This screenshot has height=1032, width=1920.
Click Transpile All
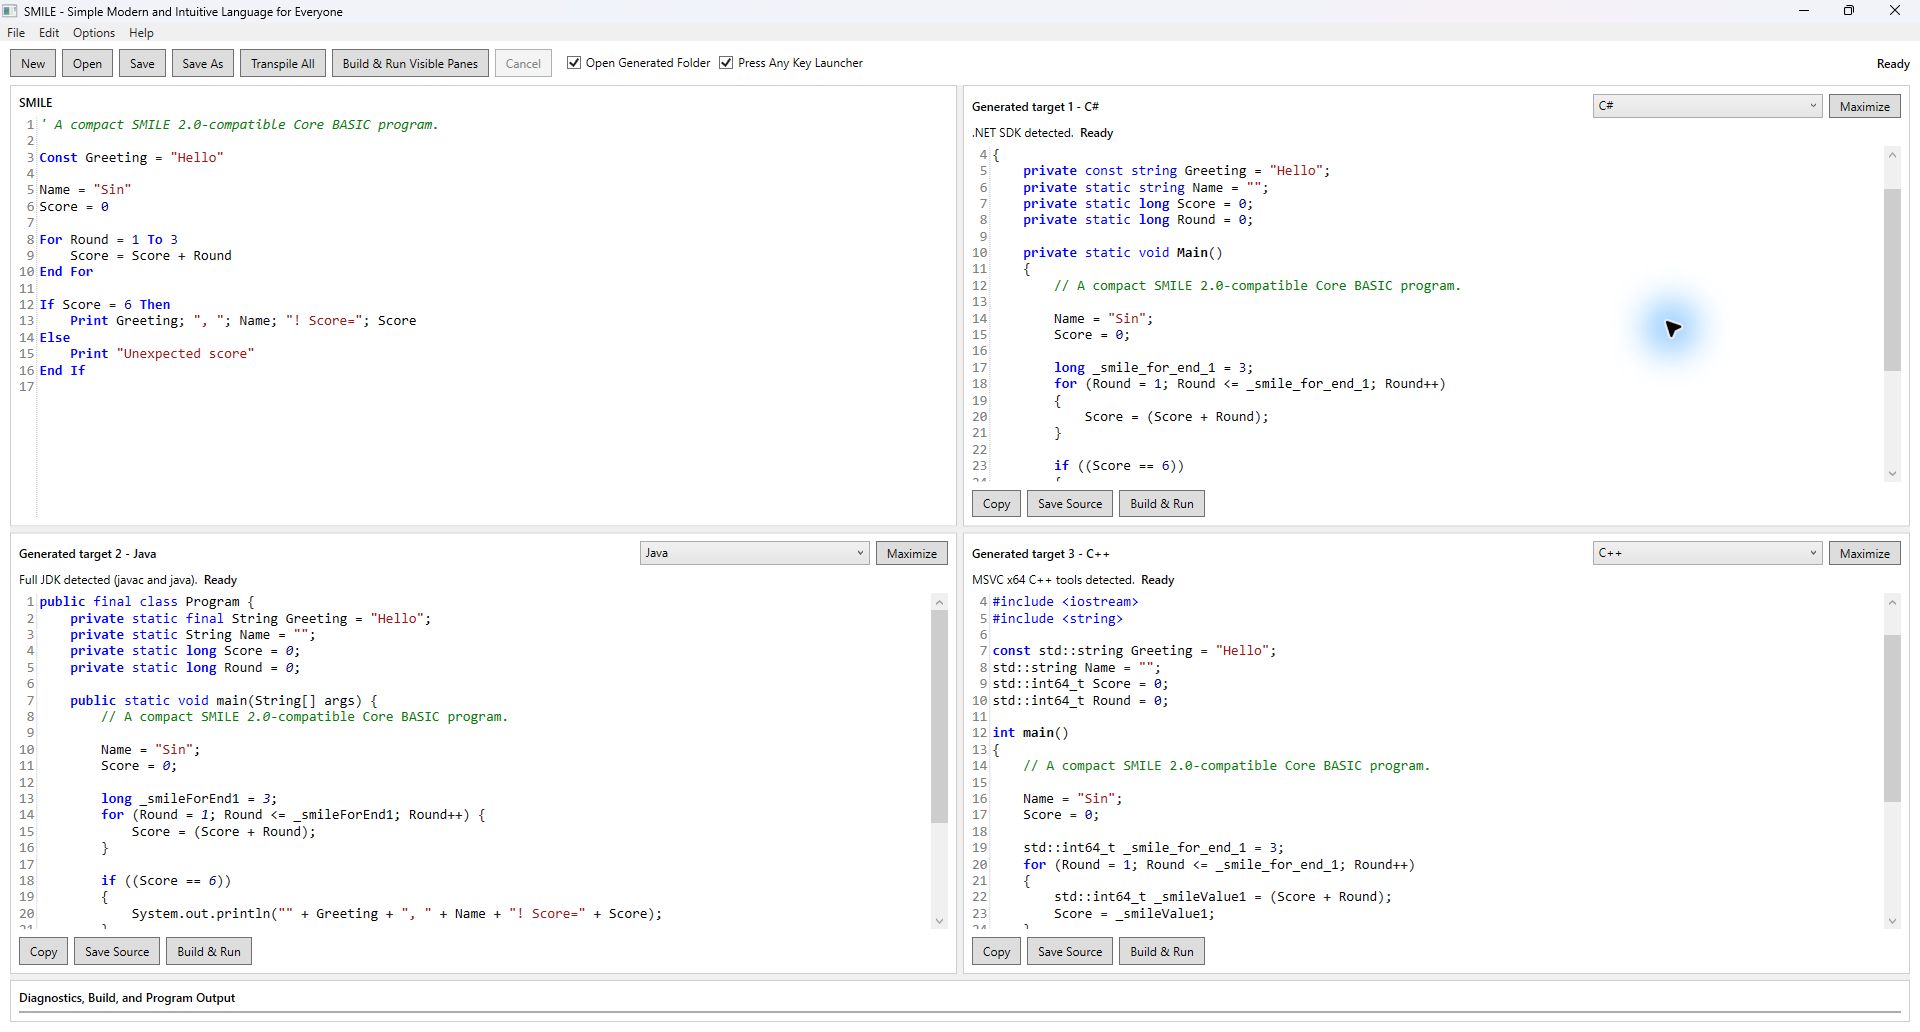283,64
